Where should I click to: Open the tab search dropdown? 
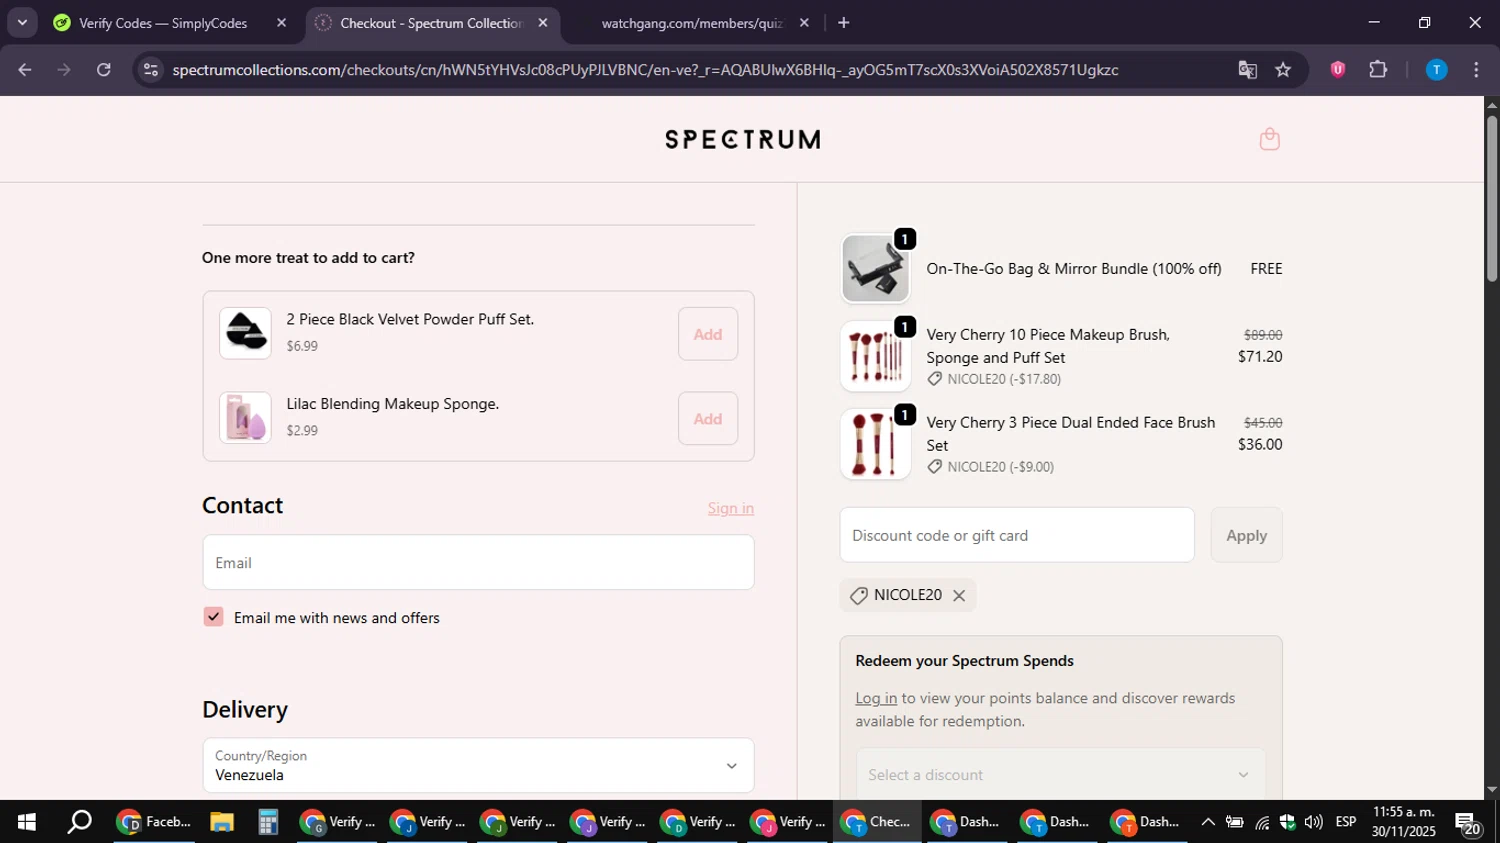[x=22, y=22]
